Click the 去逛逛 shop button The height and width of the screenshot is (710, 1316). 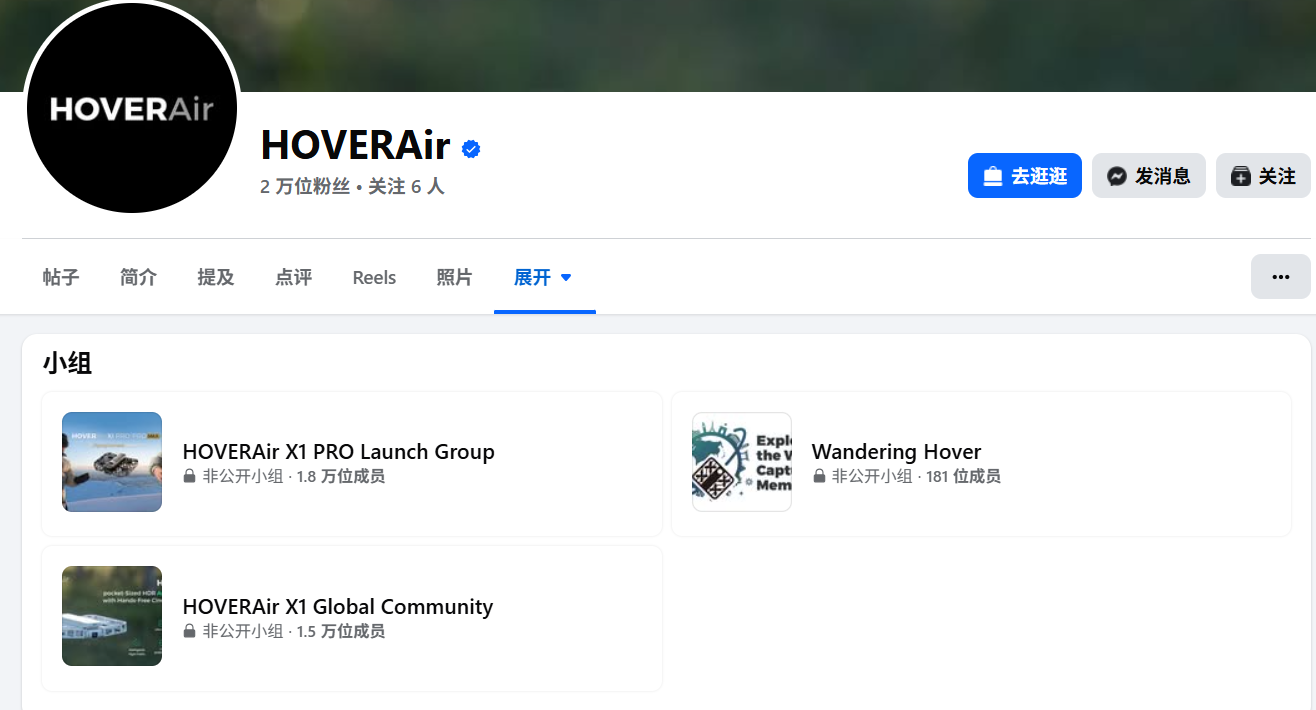[x=1024, y=176]
